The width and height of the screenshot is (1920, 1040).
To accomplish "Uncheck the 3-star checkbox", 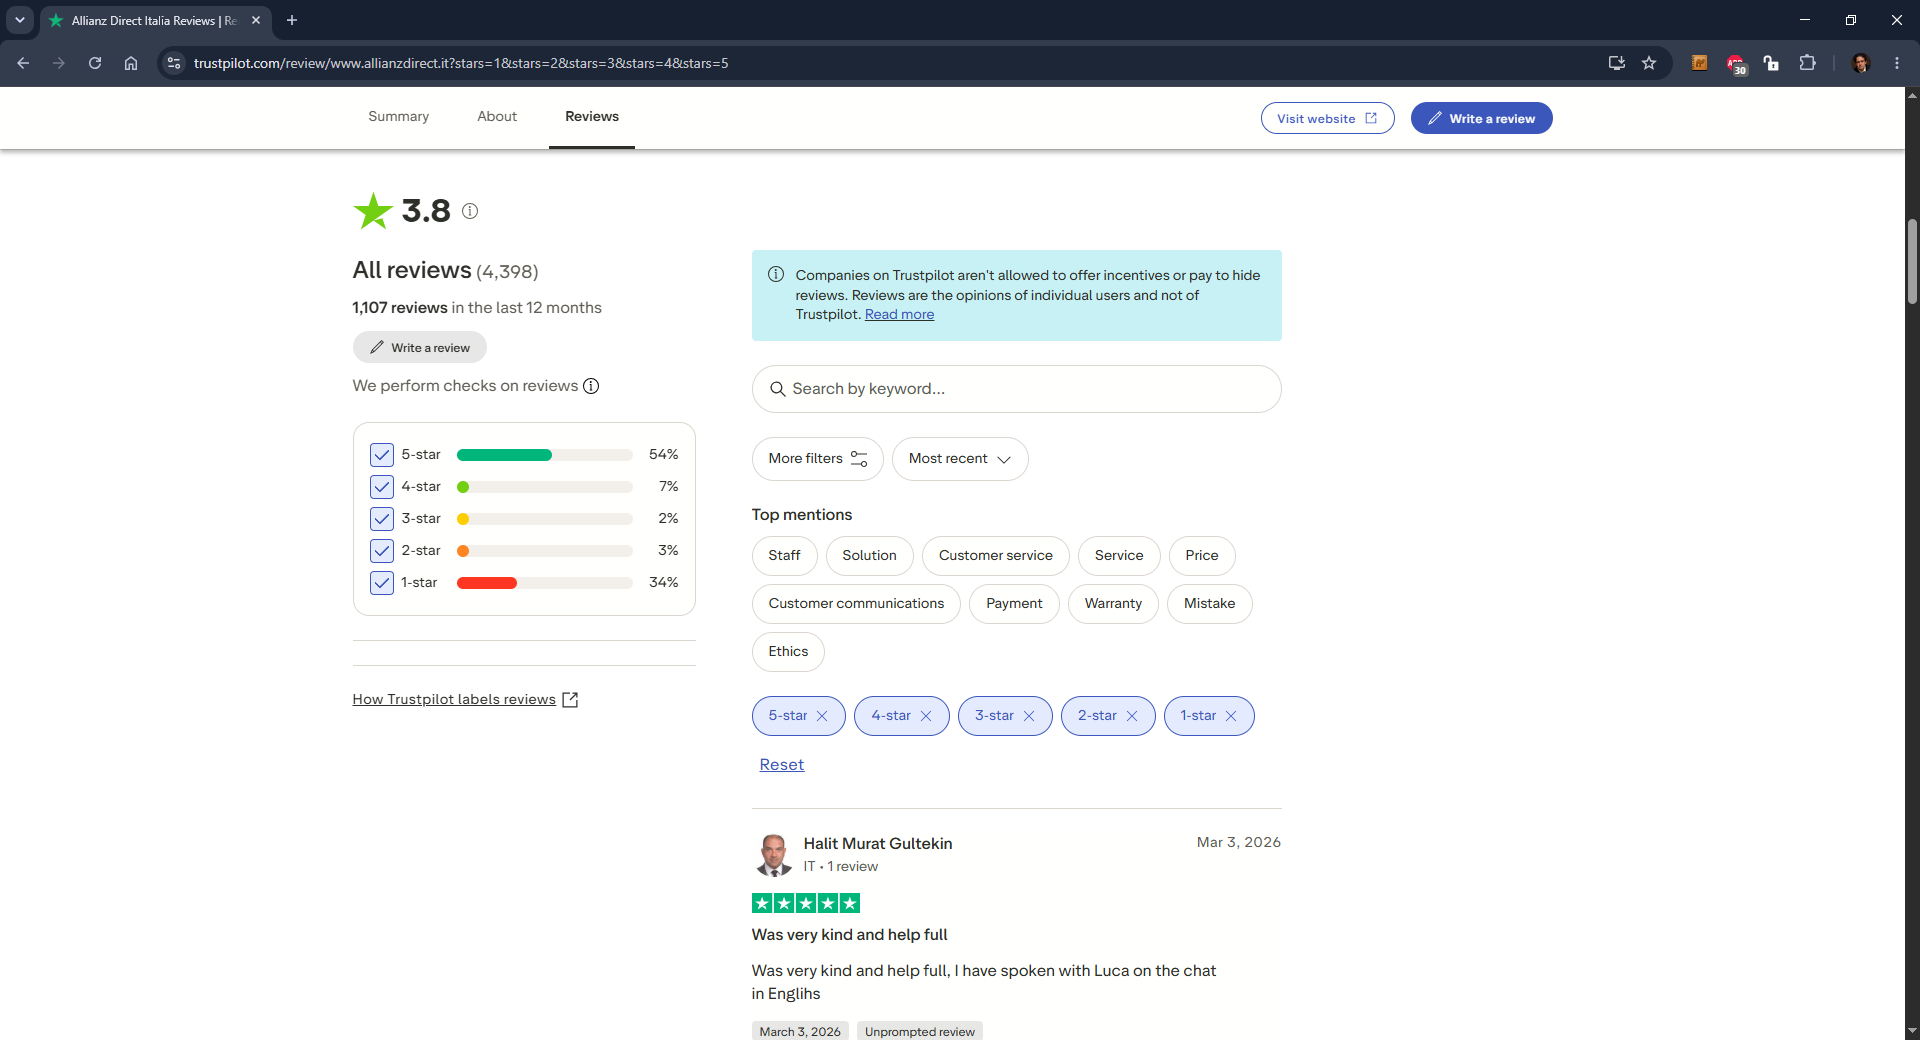I will coord(382,519).
